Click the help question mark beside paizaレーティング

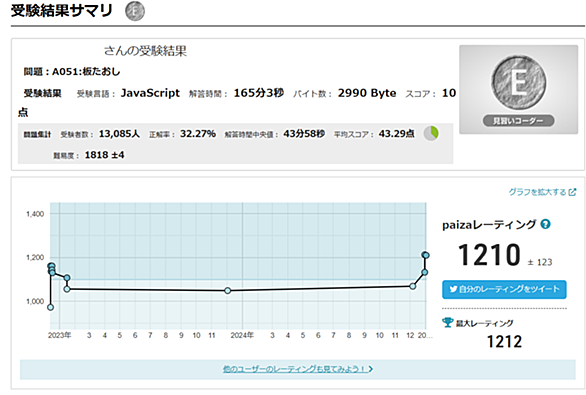[x=545, y=224]
